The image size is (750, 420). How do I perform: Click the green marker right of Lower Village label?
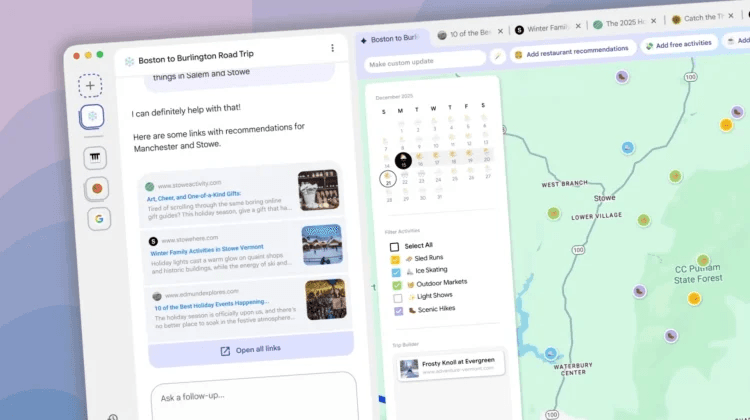pyautogui.click(x=644, y=220)
